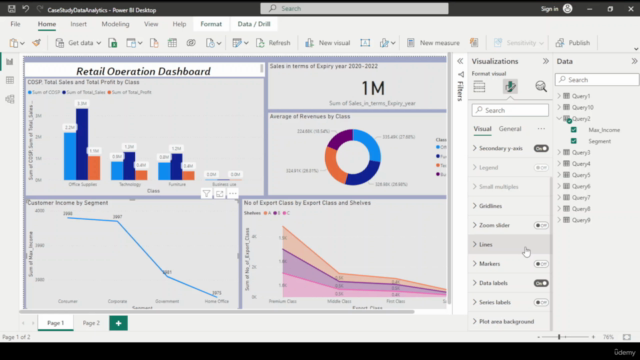Click the Undo arrow icon
This screenshot has width=640, height=360.
point(26,9)
